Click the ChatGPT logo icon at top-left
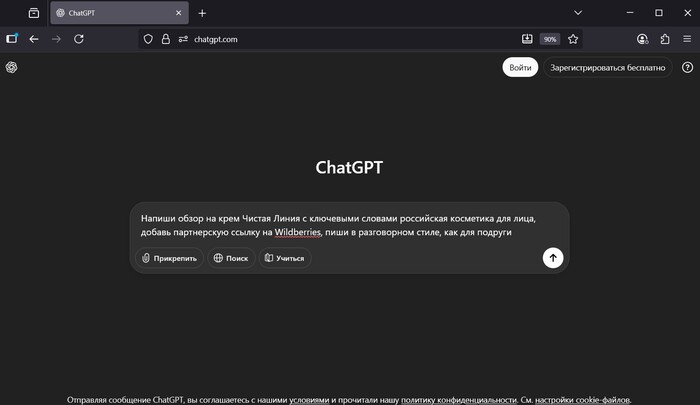The image size is (700, 405). click(x=12, y=67)
